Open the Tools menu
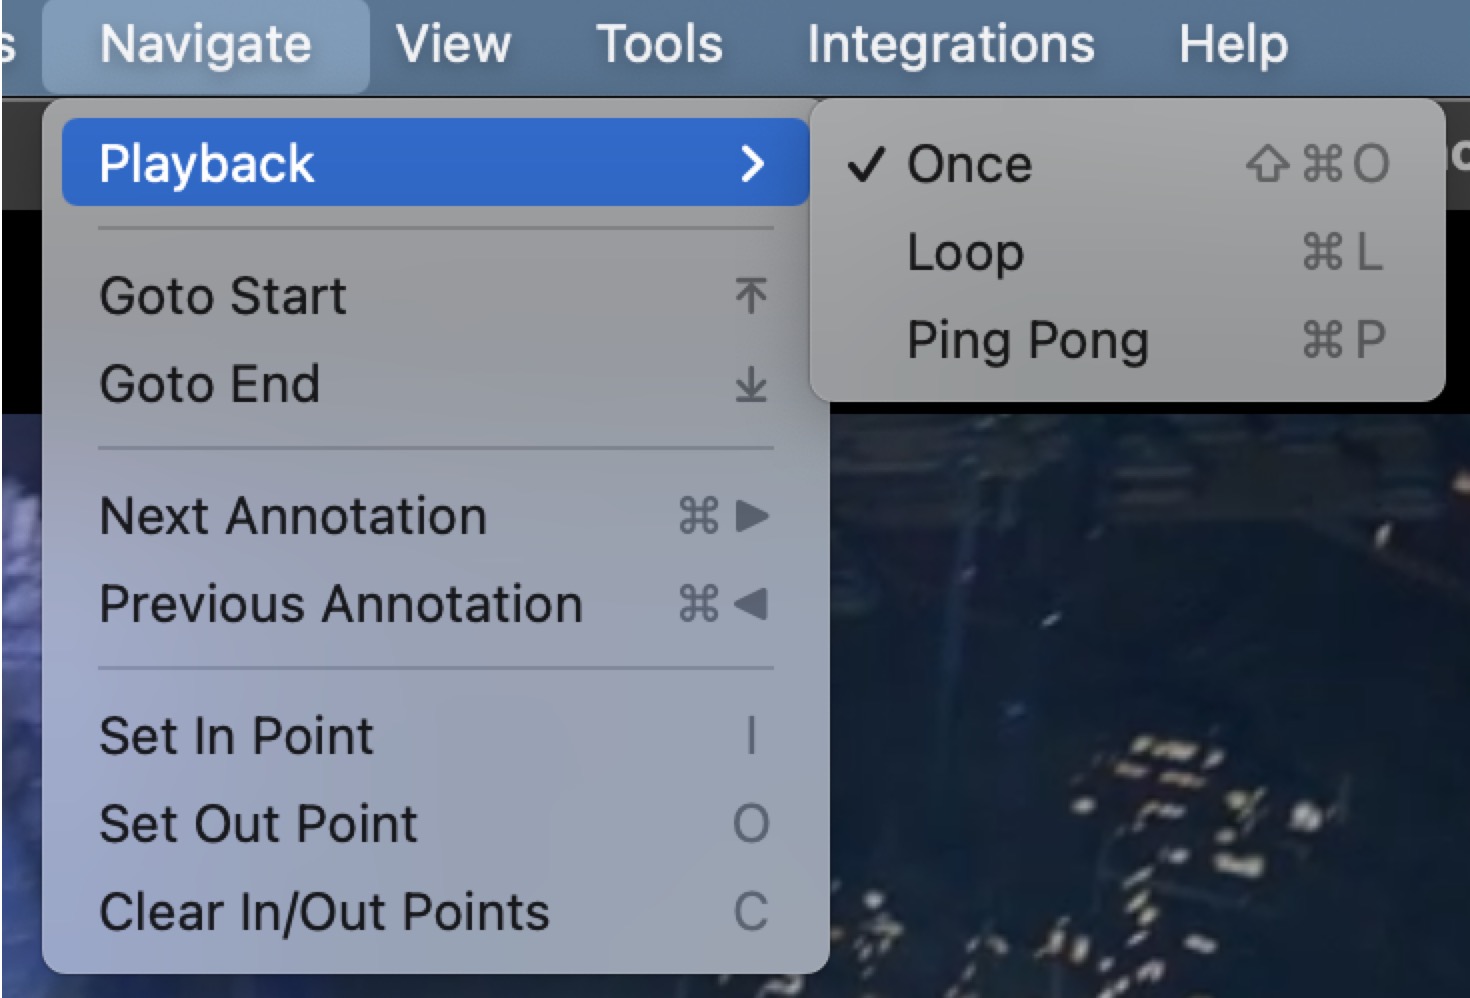Image resolution: width=1470 pixels, height=998 pixels. [659, 46]
